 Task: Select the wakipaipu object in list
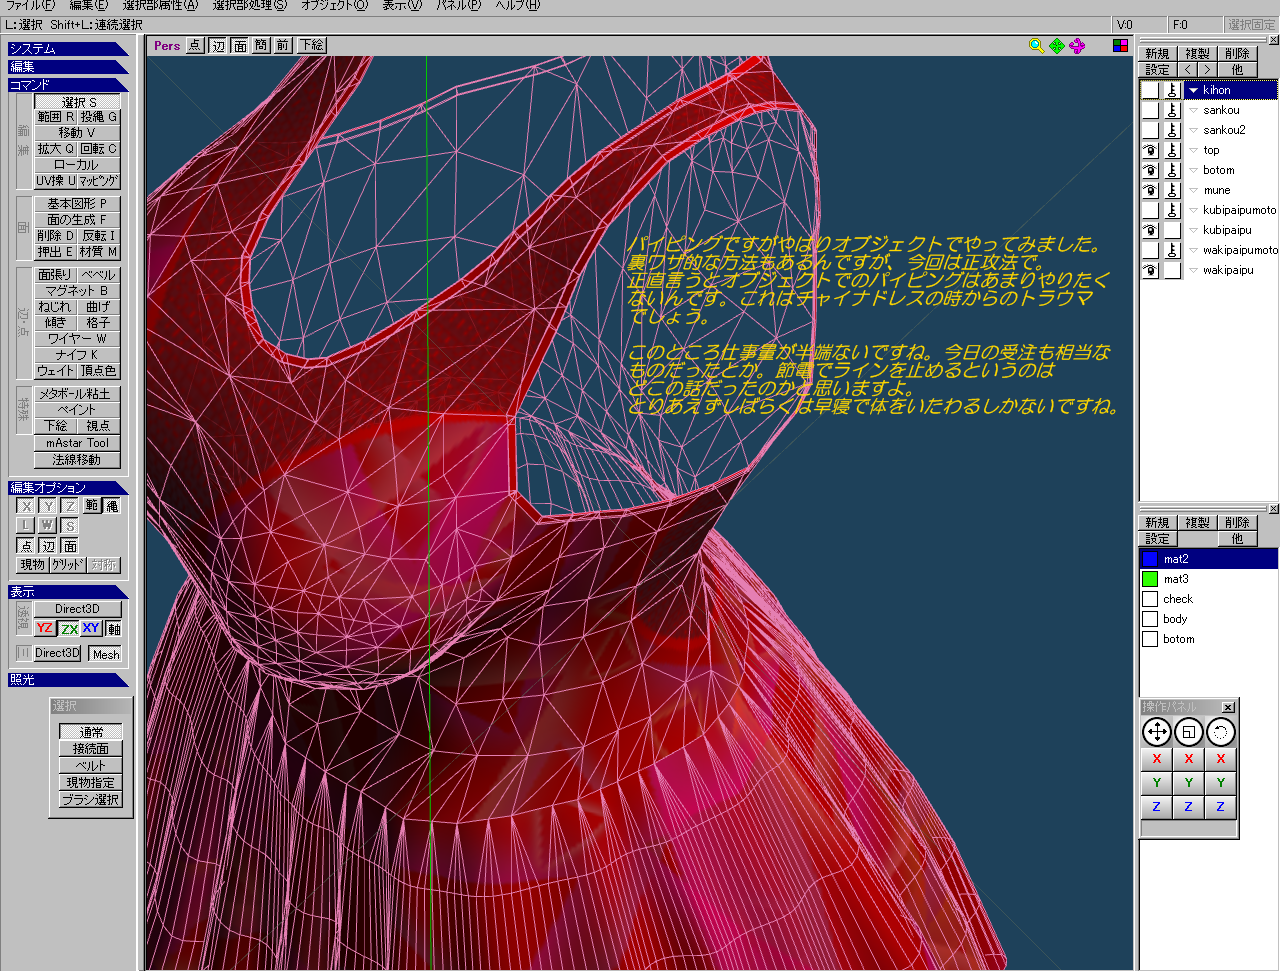point(1227,270)
